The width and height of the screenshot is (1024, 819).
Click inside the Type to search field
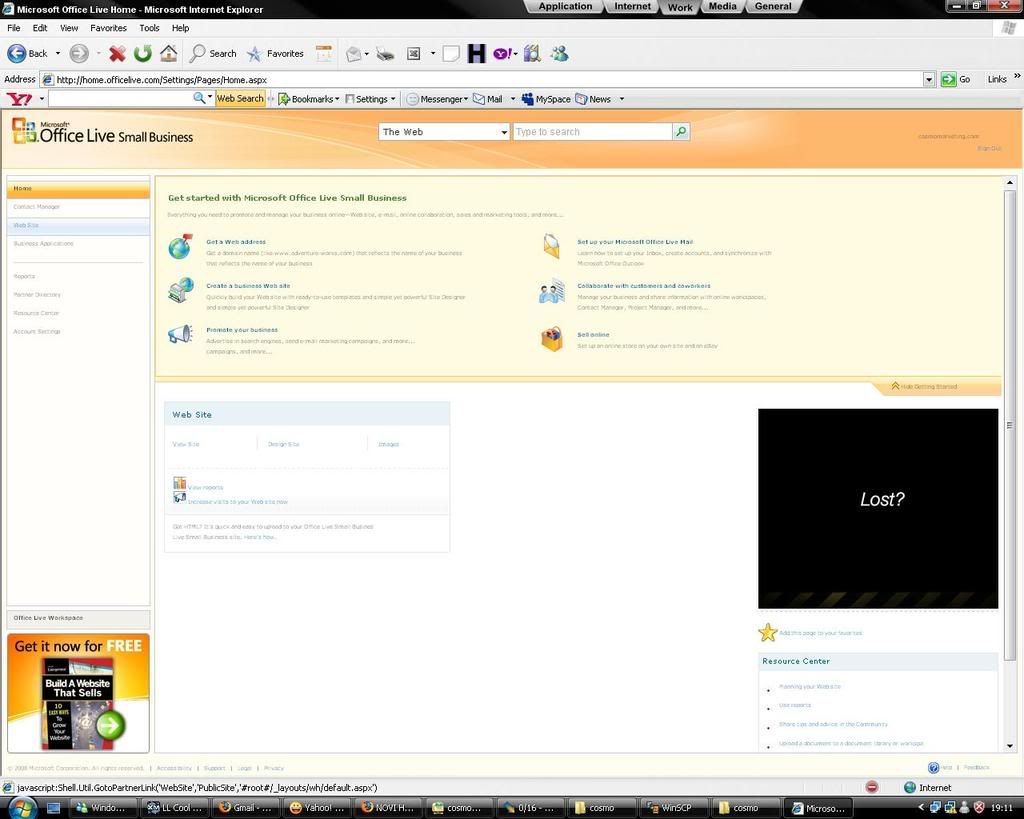point(592,132)
